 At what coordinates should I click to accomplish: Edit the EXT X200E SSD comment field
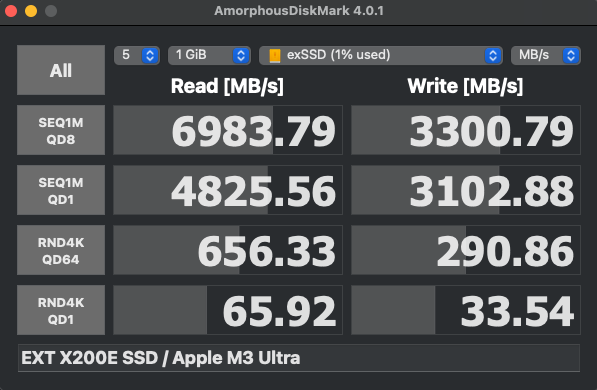tap(298, 358)
